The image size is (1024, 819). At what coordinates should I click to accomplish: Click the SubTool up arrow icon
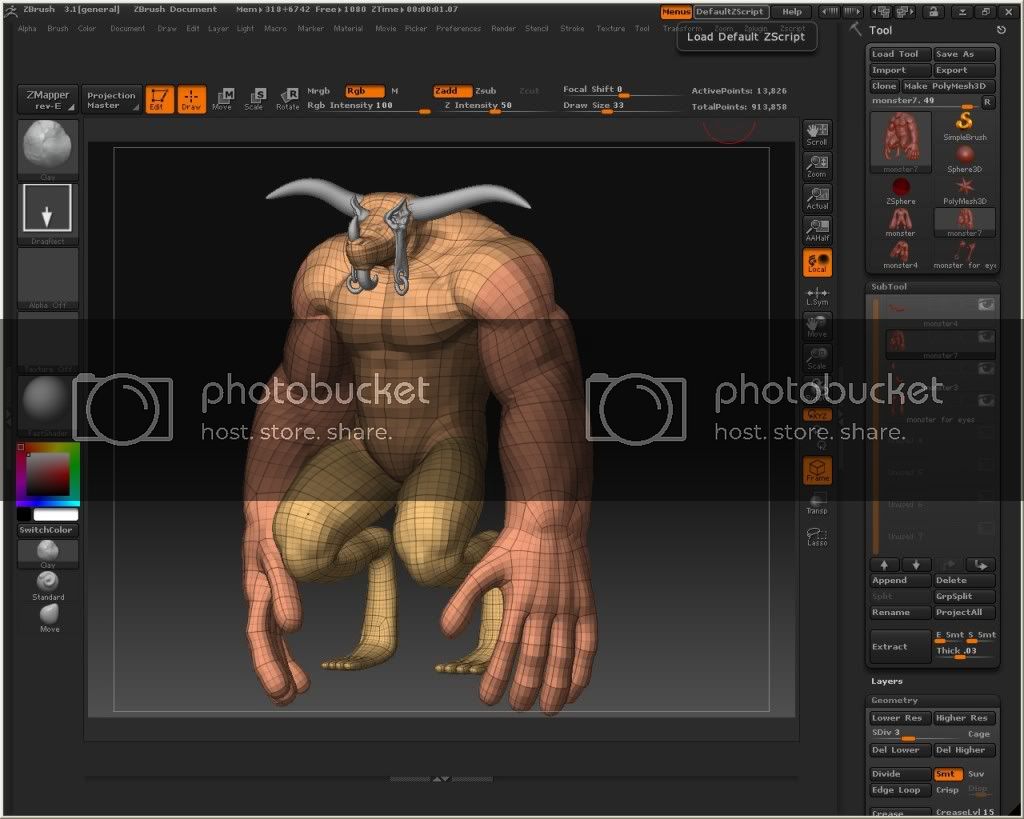(x=885, y=564)
